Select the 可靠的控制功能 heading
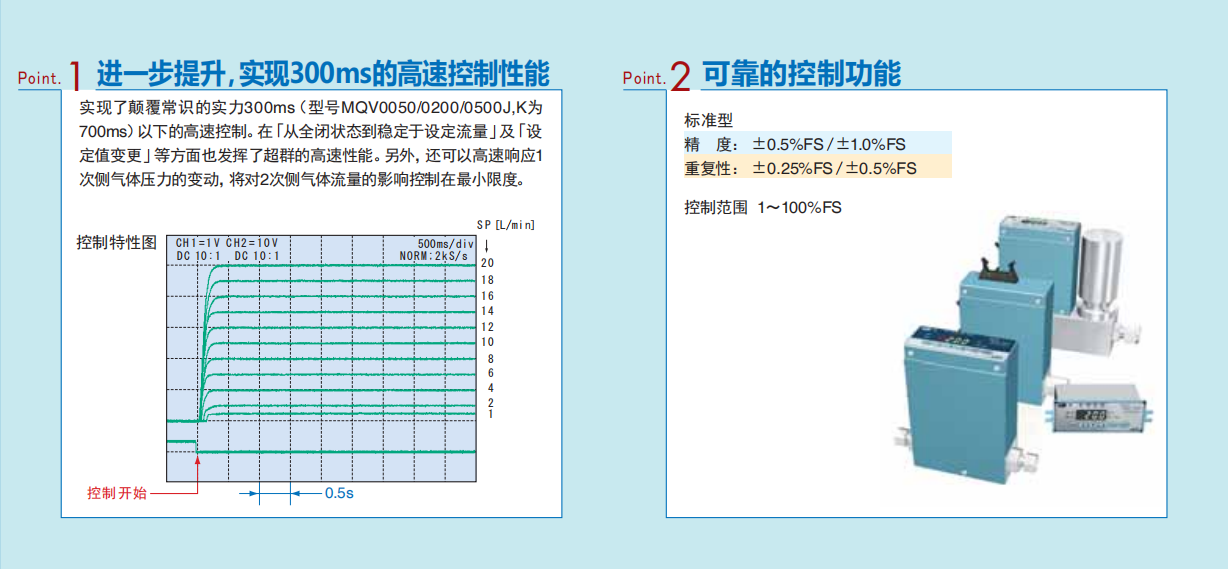Viewport: 1228px width, 569px height. pos(801,73)
